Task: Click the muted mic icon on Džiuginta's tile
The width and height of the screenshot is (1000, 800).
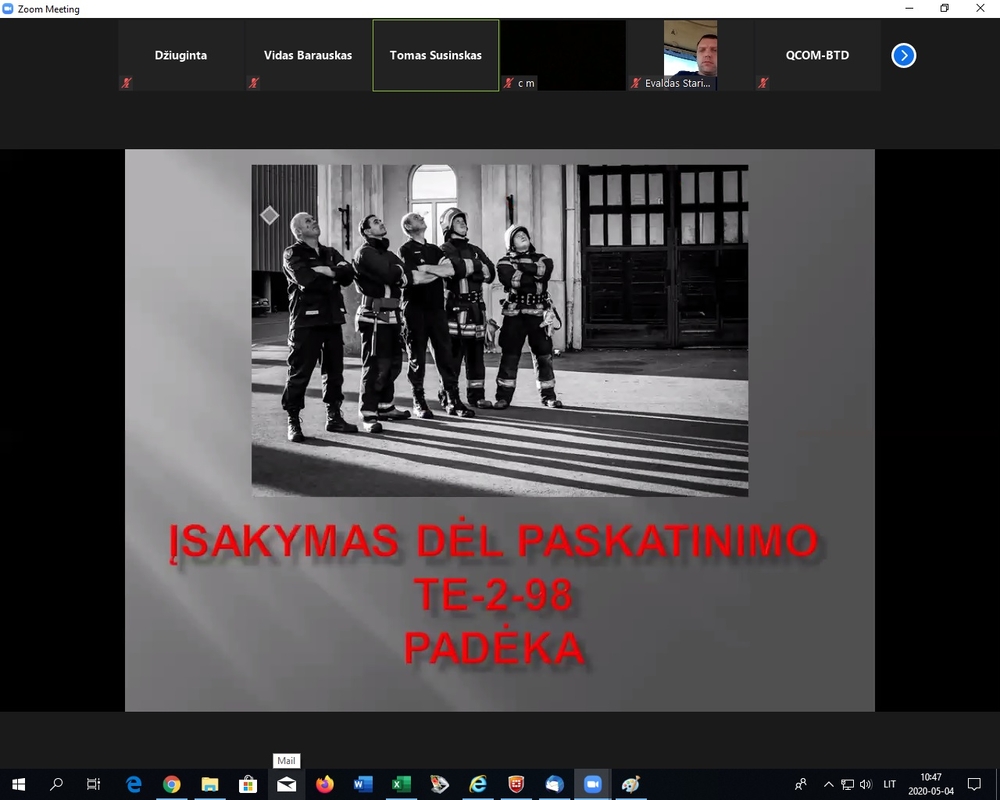Action: point(126,83)
